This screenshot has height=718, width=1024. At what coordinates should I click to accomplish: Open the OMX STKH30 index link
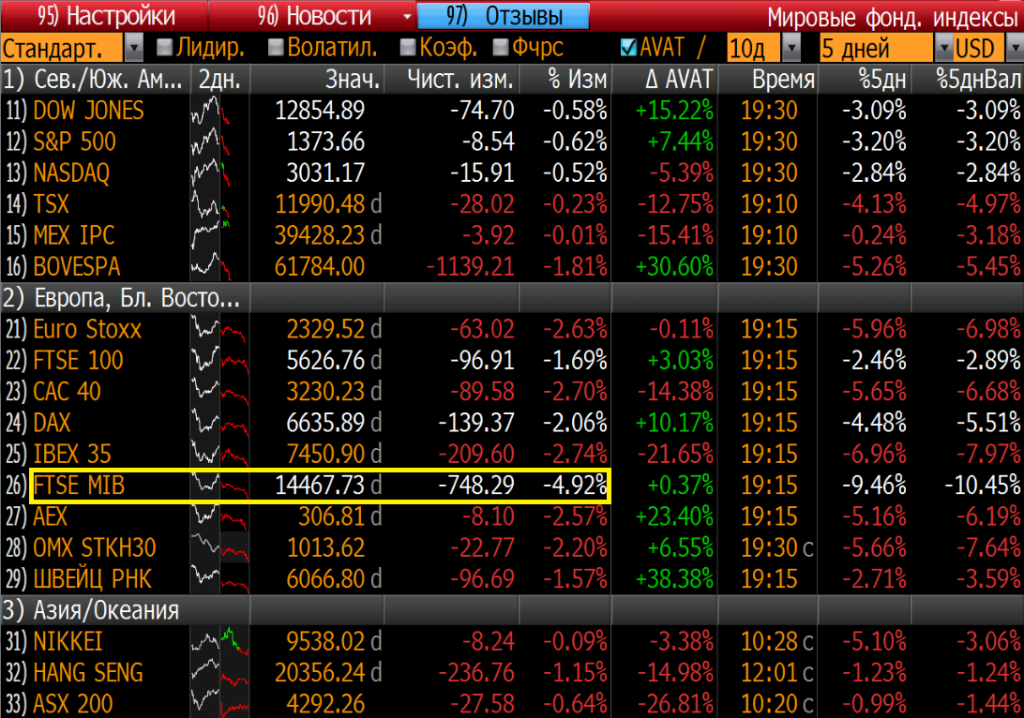95,548
